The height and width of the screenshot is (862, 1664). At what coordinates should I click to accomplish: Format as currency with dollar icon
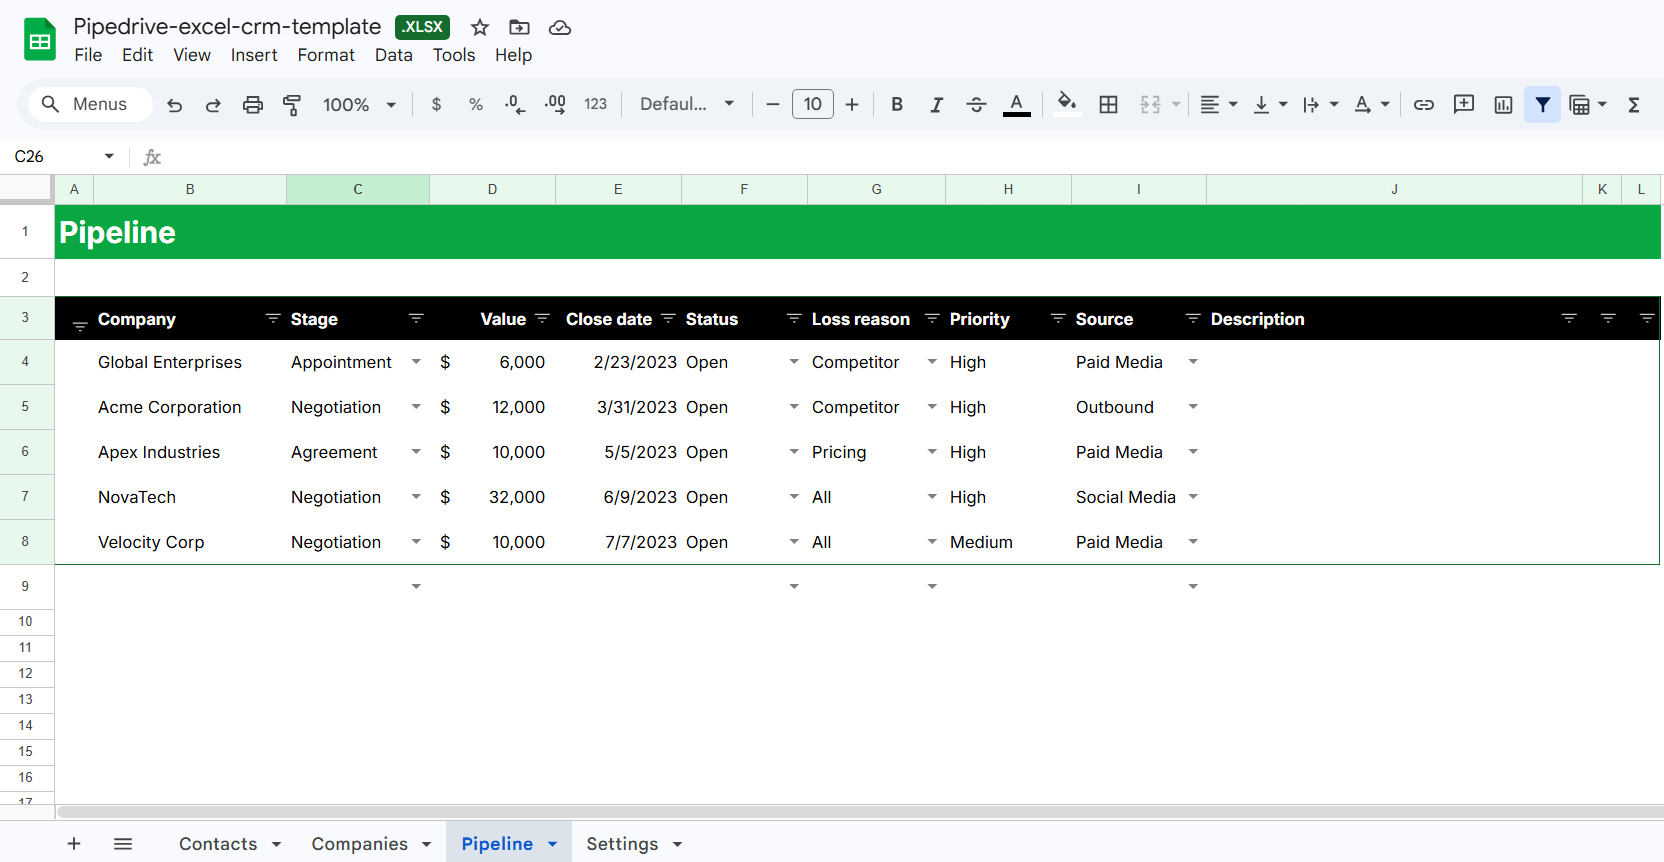[x=436, y=104]
